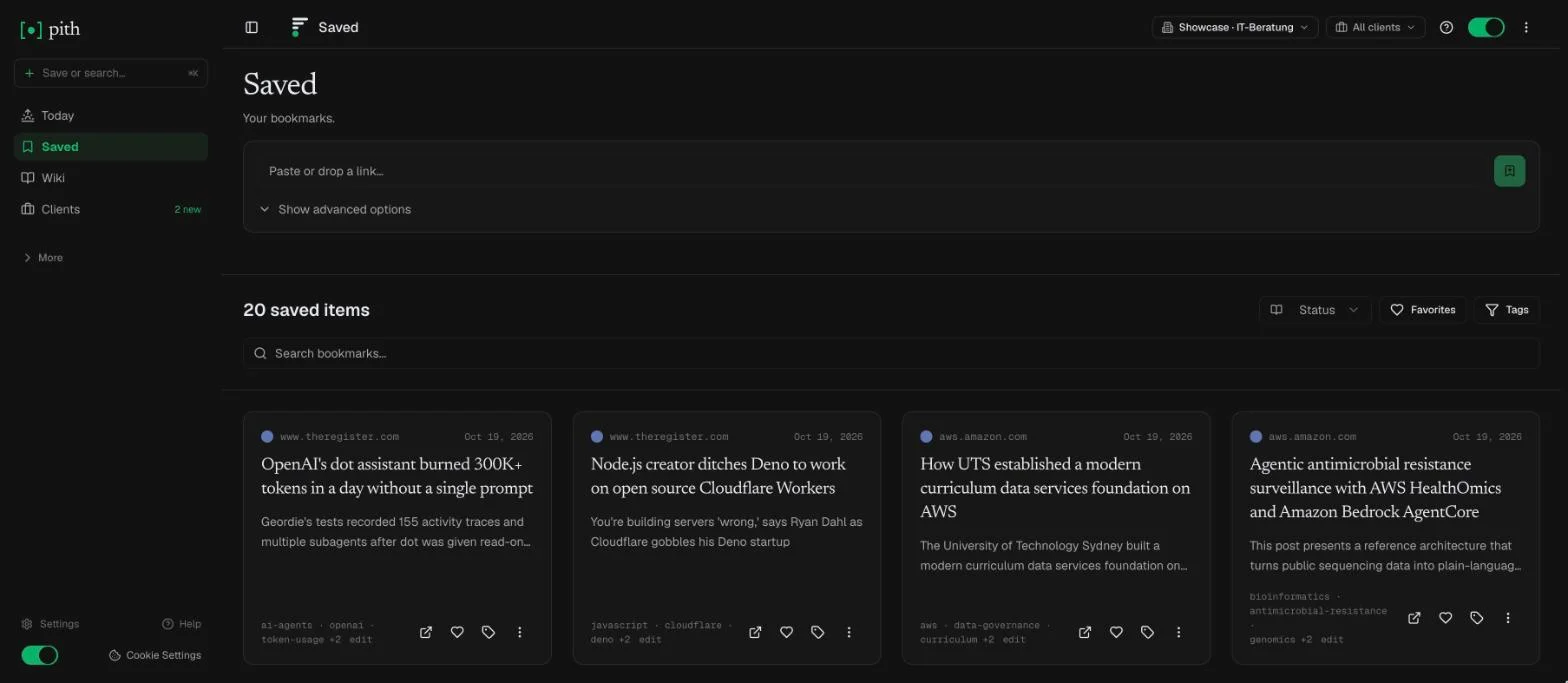Edit tags on Node.js creator card
This screenshot has width=1568, height=683.
(650, 639)
